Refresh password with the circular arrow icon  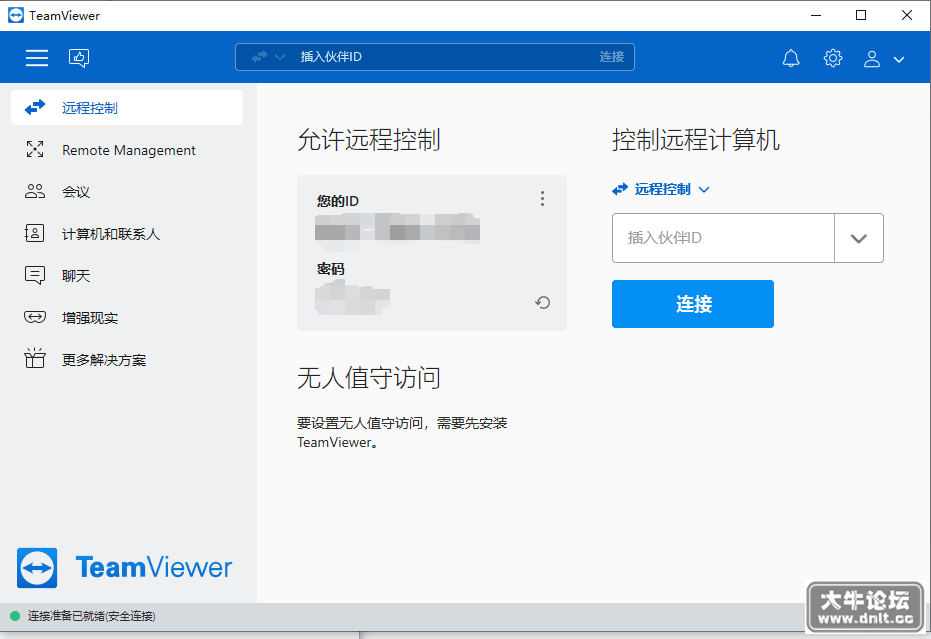point(542,303)
